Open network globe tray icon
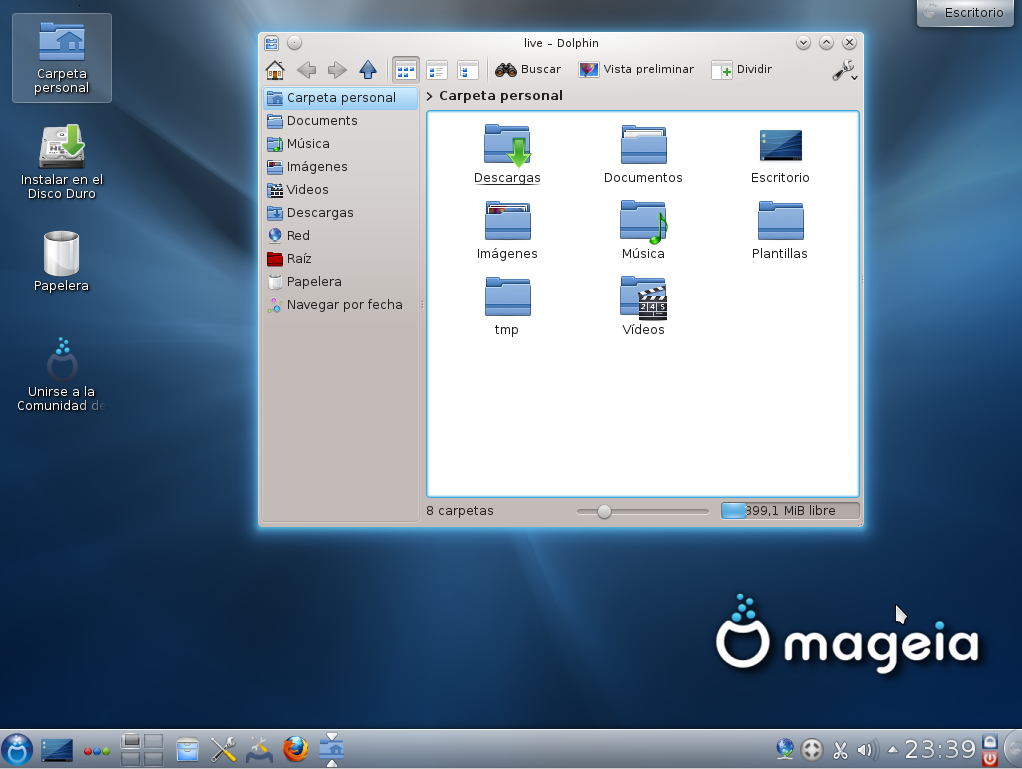The image size is (1022, 769). 785,749
